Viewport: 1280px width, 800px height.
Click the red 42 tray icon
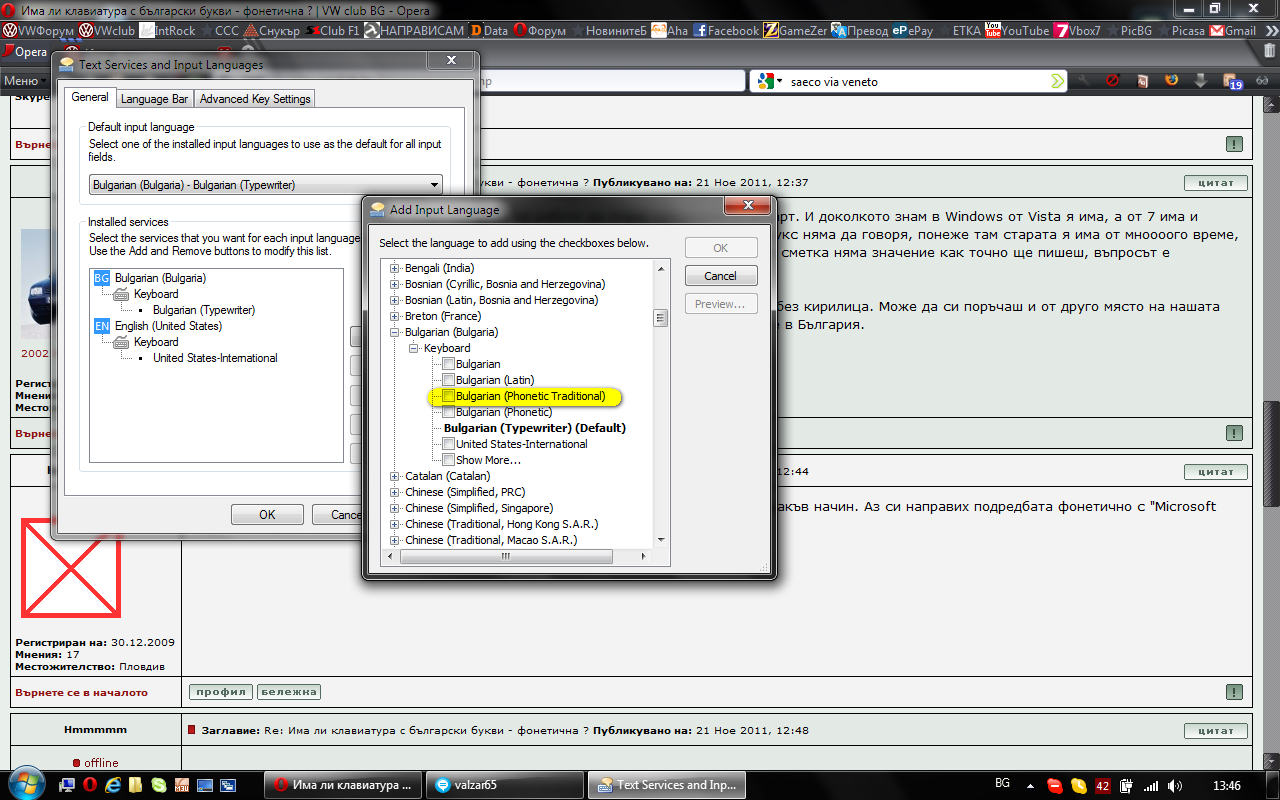pos(1103,785)
